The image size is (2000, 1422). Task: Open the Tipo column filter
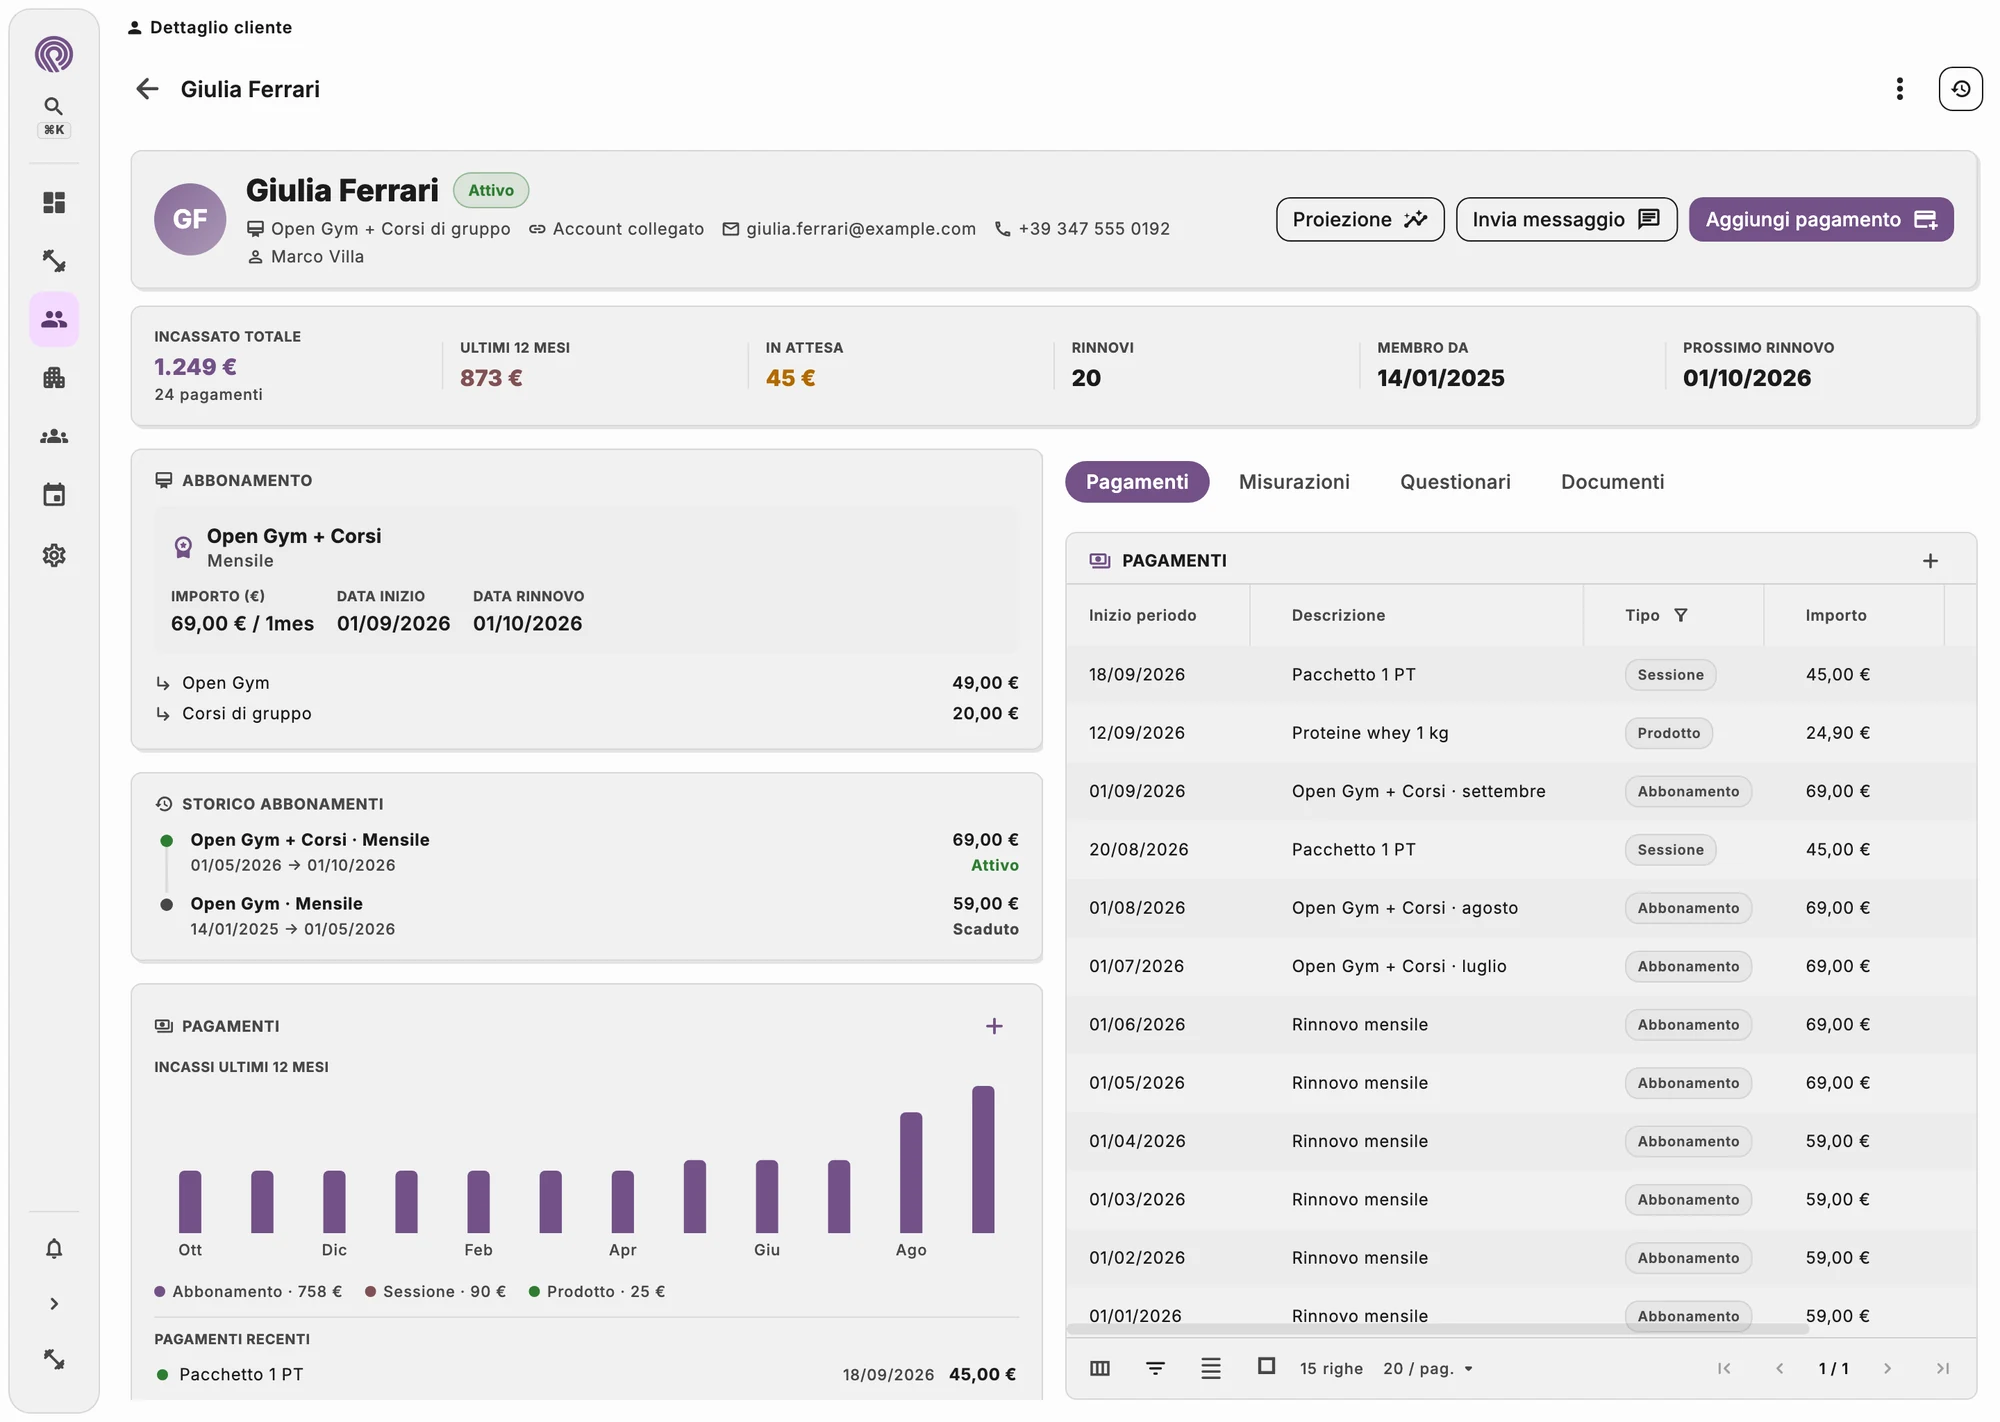coord(1681,615)
